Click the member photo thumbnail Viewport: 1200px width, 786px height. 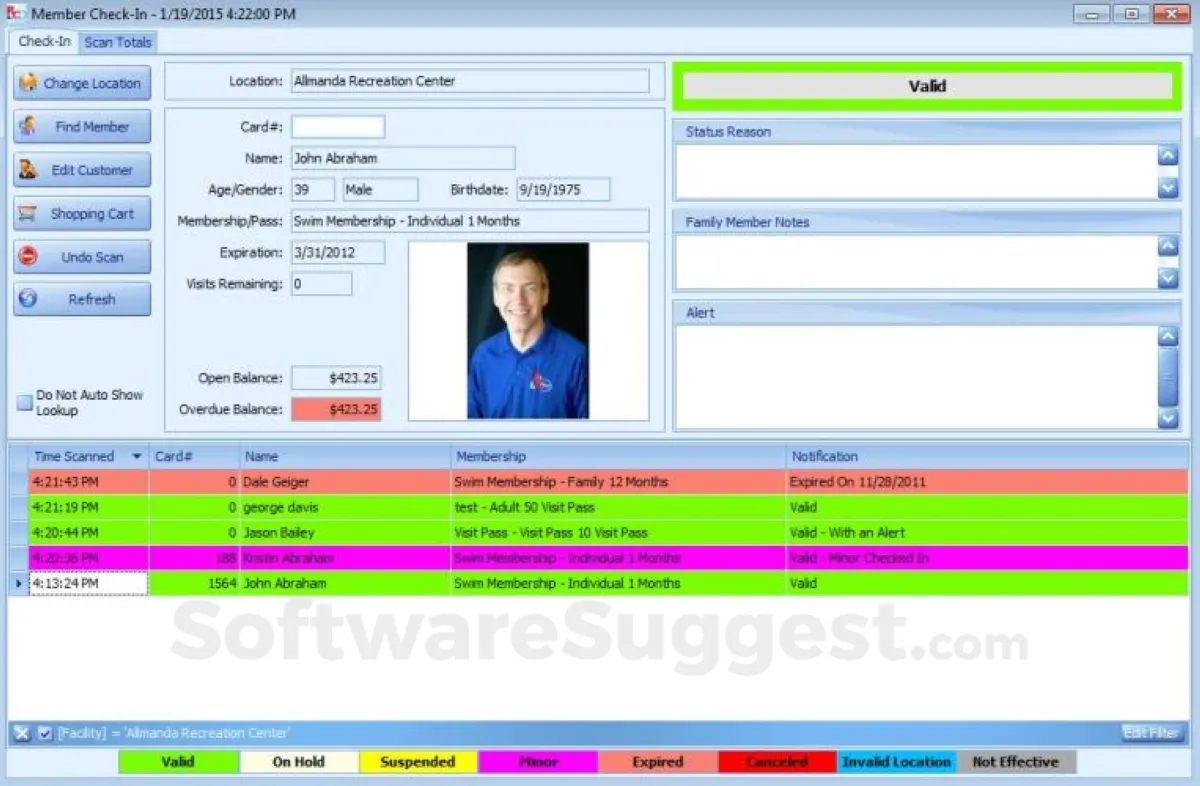pyautogui.click(x=528, y=331)
